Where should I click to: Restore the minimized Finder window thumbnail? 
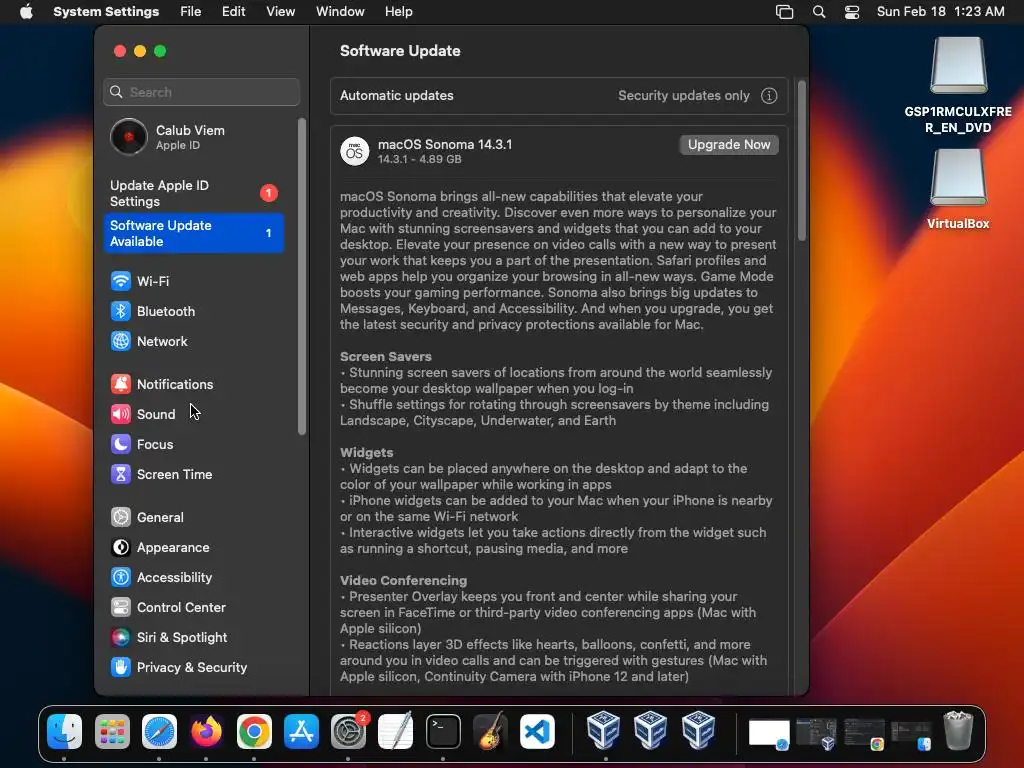[x=911, y=733]
